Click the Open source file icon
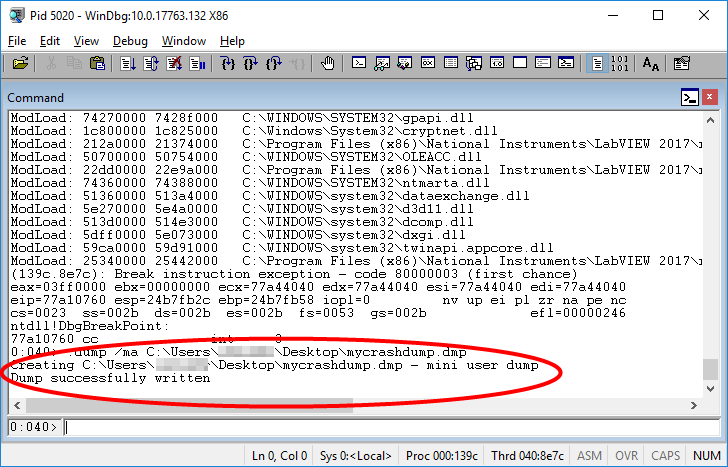 pos(20,64)
